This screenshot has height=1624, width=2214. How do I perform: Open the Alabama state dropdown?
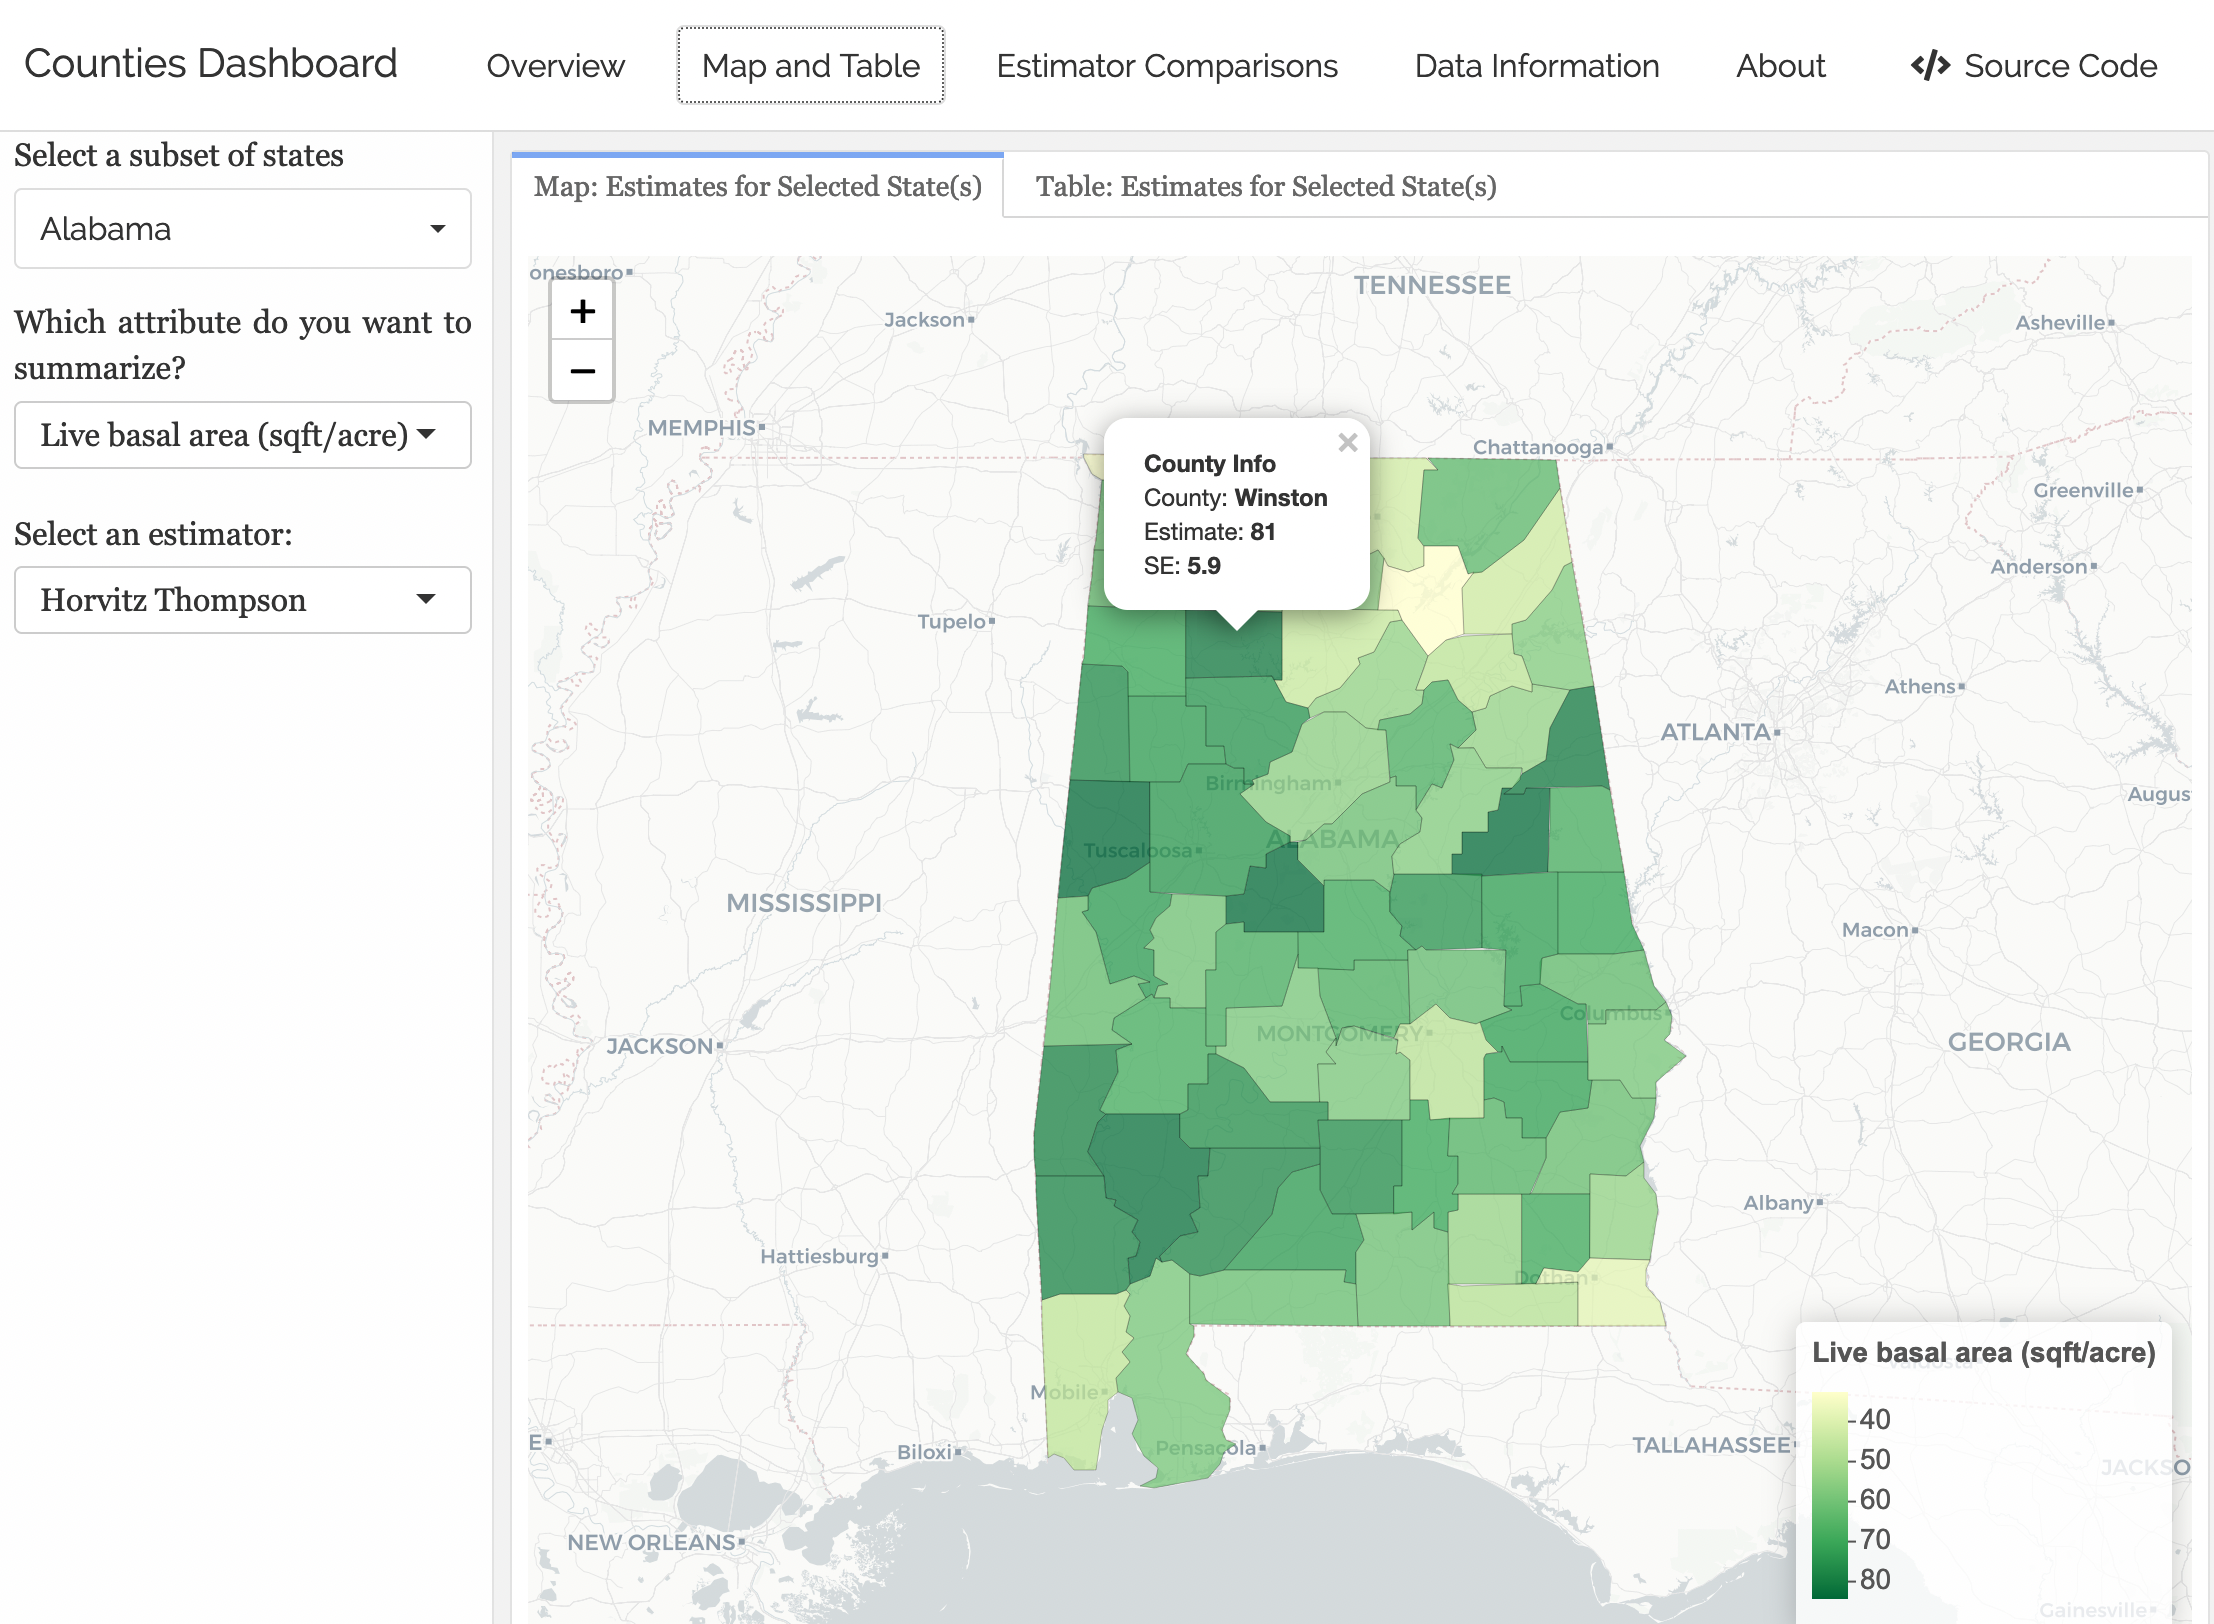243,229
